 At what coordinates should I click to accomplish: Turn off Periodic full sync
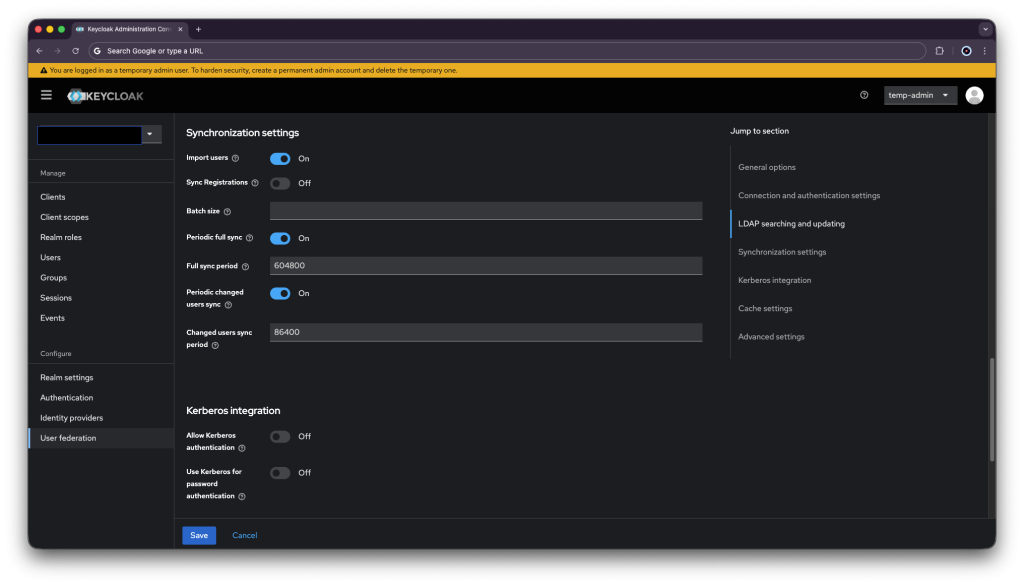coord(280,238)
